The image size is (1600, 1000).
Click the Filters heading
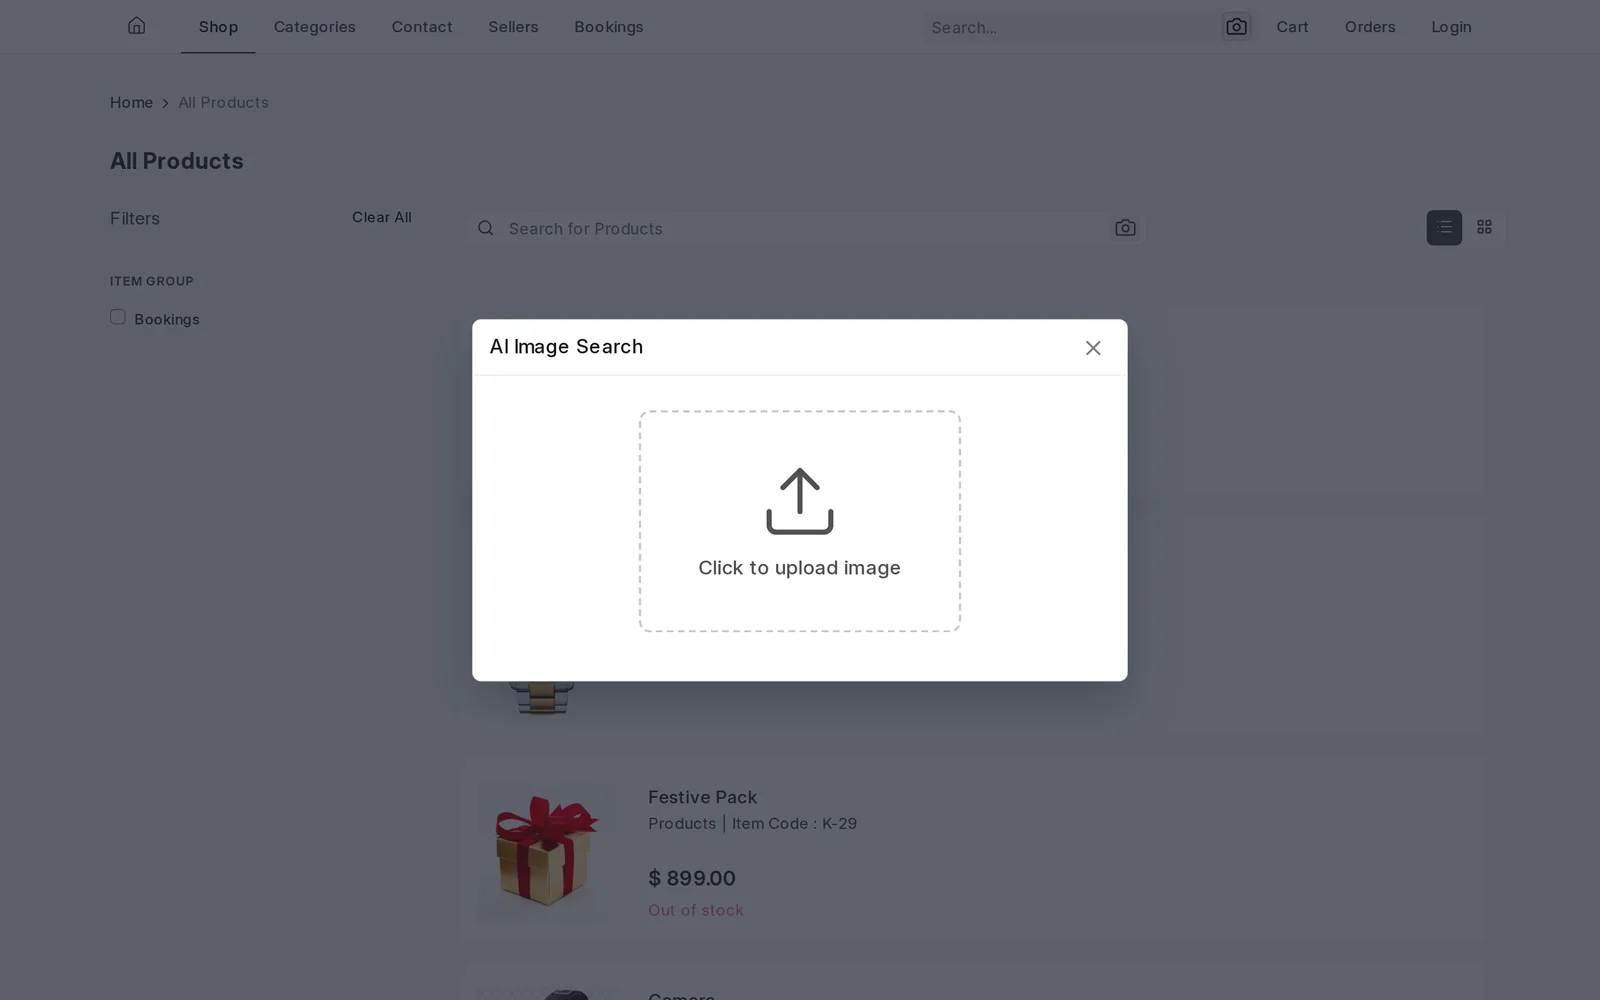135,218
